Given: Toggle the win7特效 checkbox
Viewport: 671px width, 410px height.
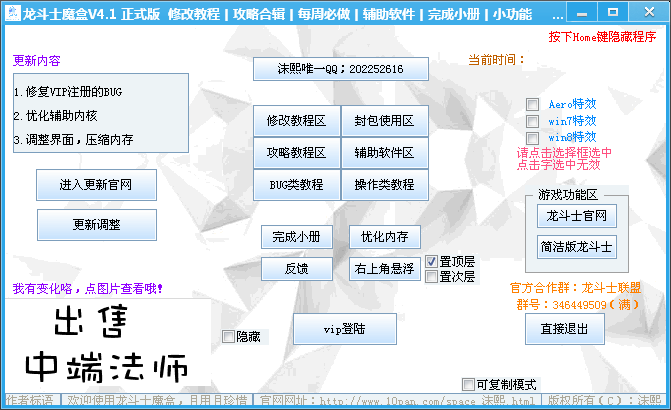Looking at the screenshot, I should coord(533,121).
